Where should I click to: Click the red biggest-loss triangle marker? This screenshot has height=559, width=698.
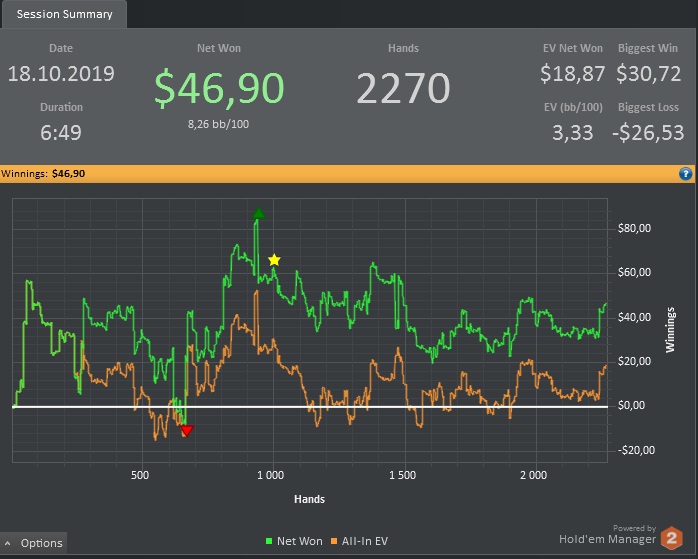coord(187,430)
